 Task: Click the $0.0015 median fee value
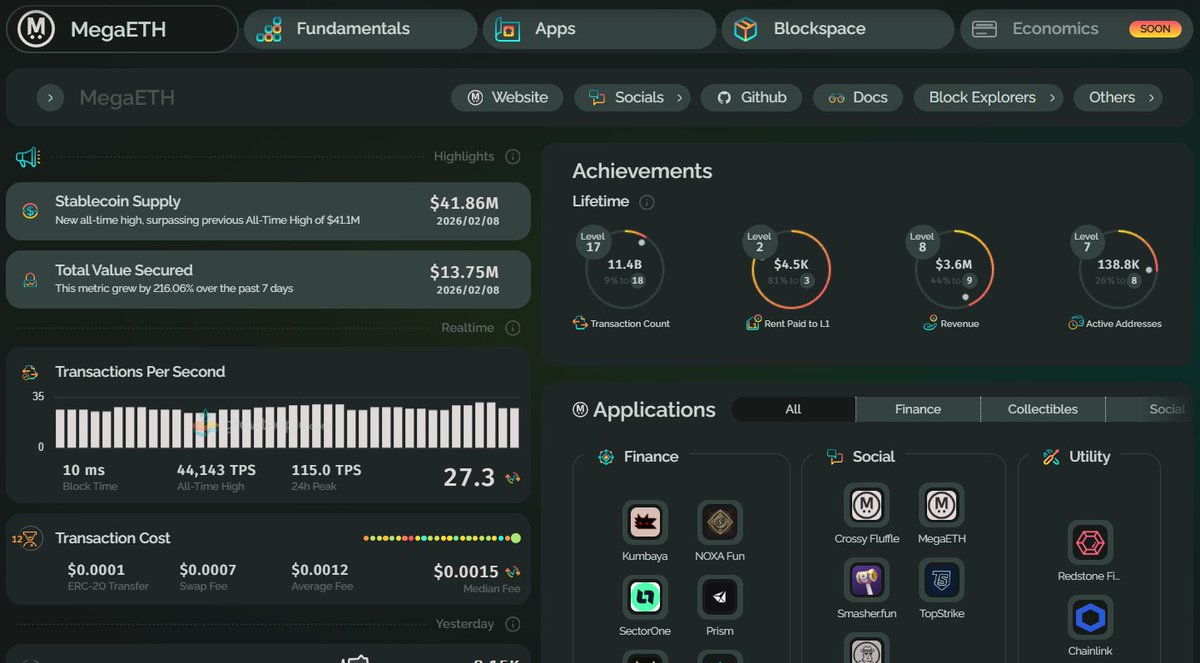(x=466, y=572)
